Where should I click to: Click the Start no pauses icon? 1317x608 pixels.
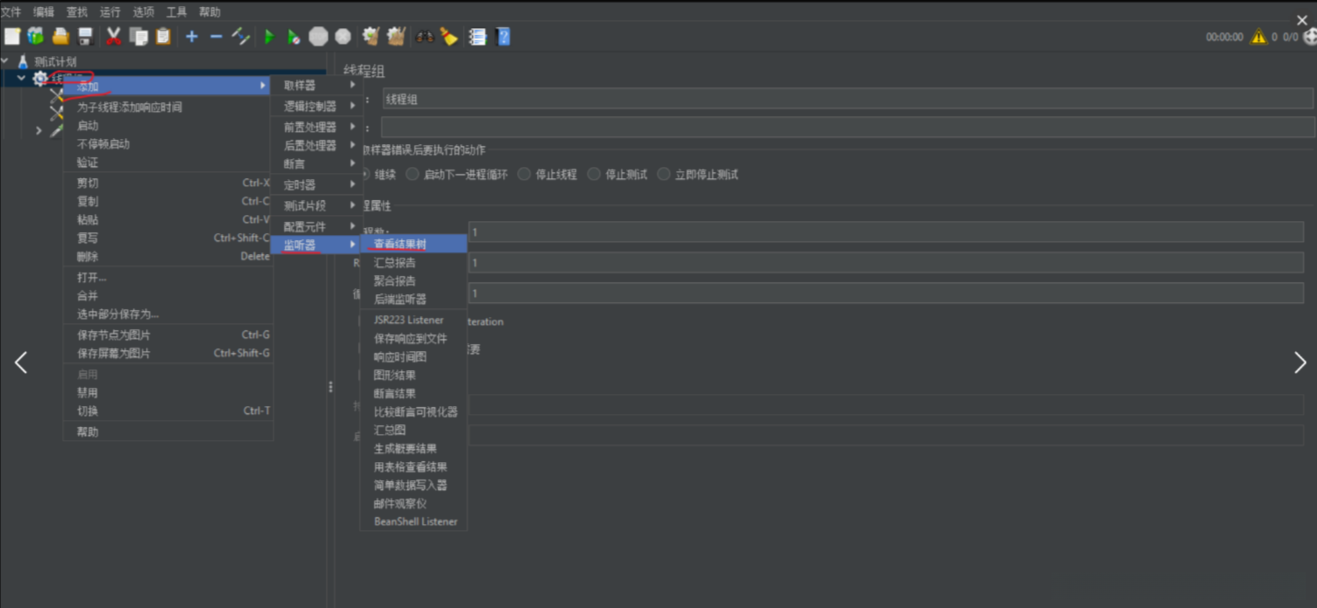[x=294, y=36]
